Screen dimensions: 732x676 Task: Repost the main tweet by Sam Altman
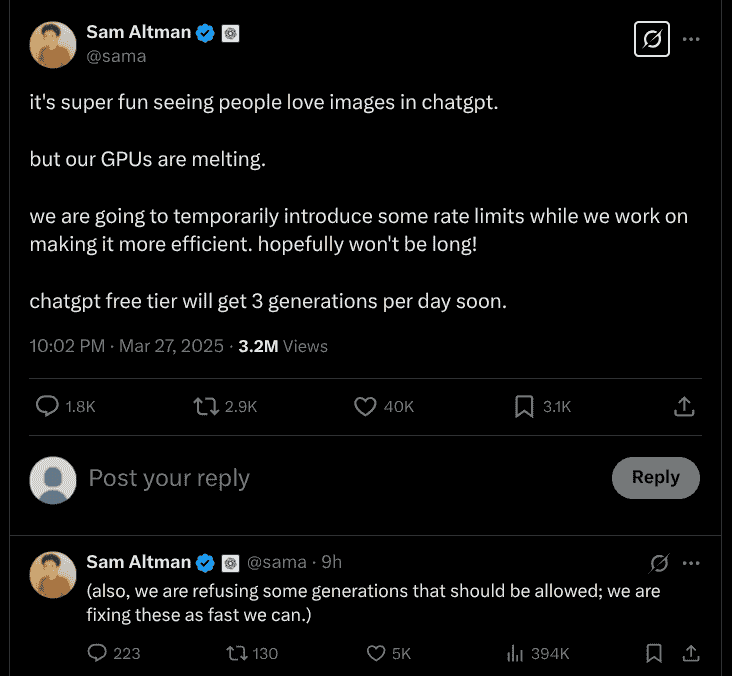pyautogui.click(x=206, y=406)
